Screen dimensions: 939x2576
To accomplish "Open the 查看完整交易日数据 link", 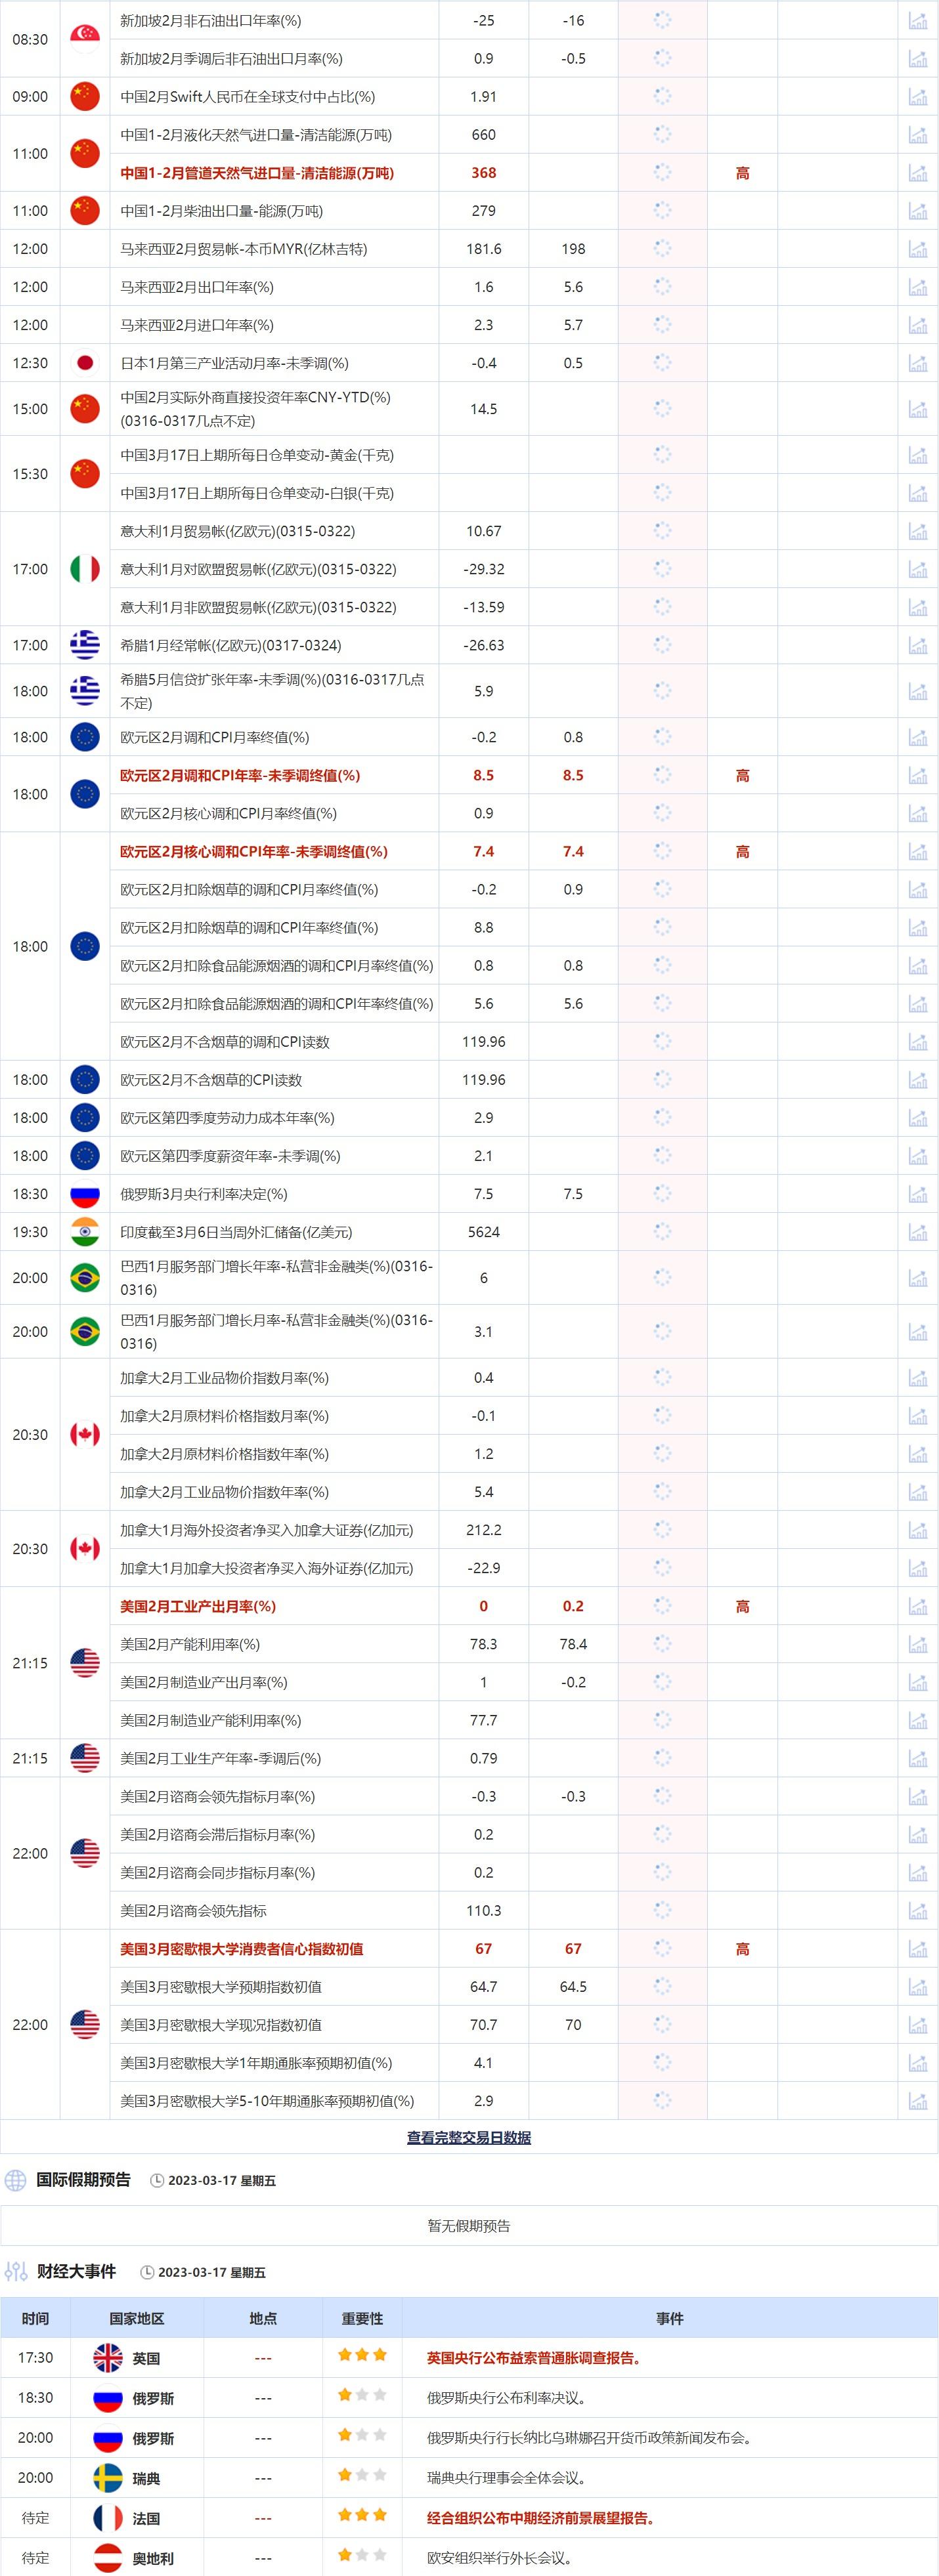I will pyautogui.click(x=468, y=2138).
